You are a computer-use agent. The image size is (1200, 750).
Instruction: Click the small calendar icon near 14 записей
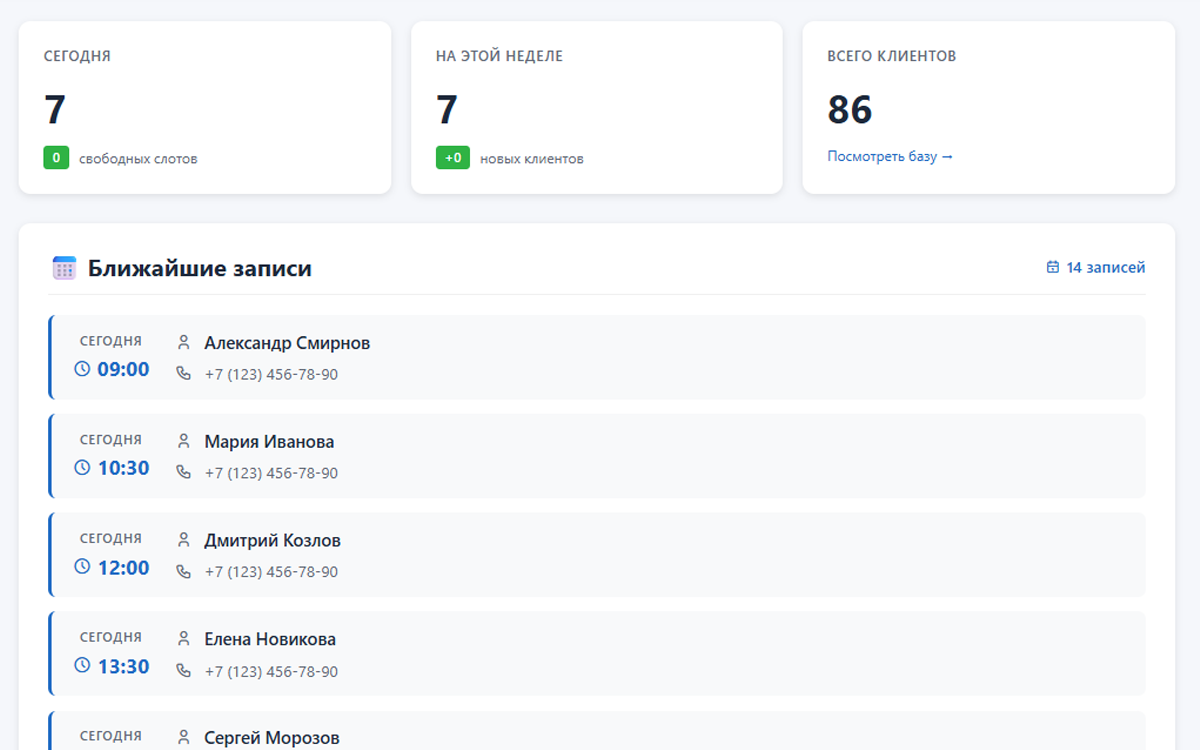1052,268
